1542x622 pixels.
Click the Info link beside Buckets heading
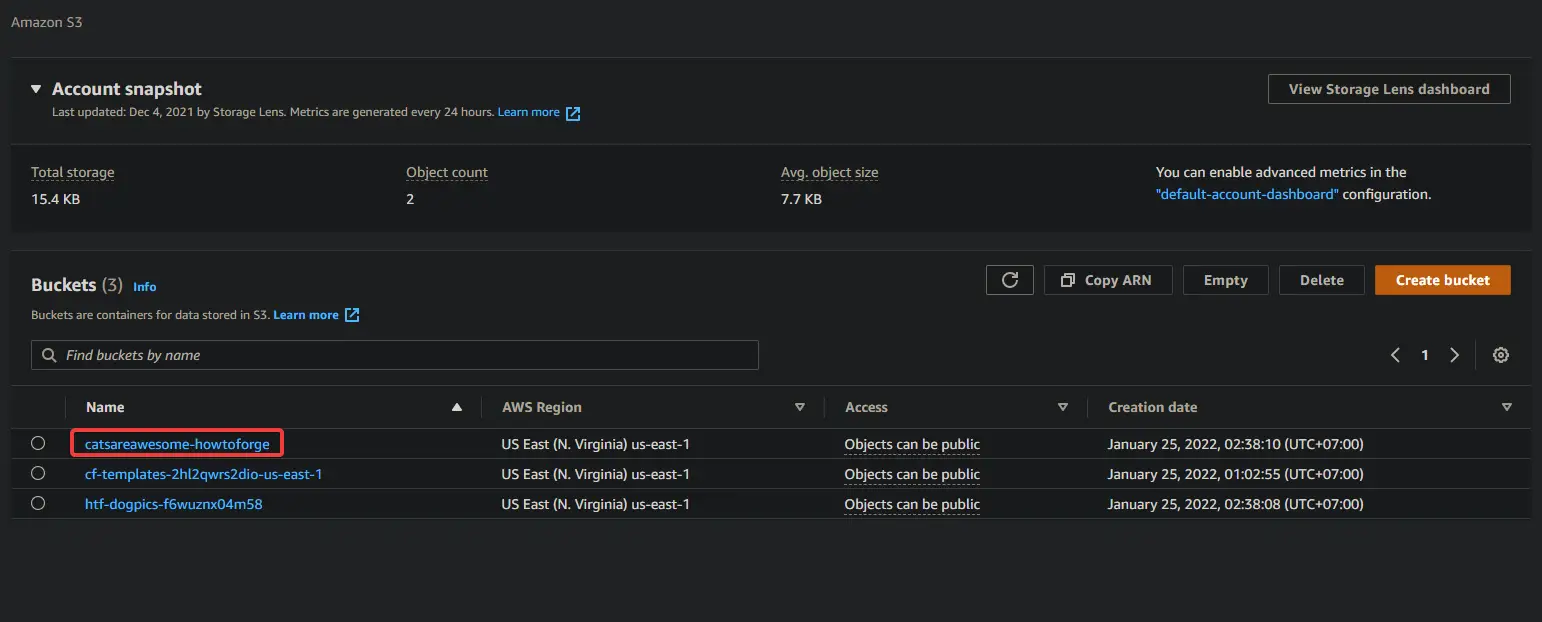(144, 287)
